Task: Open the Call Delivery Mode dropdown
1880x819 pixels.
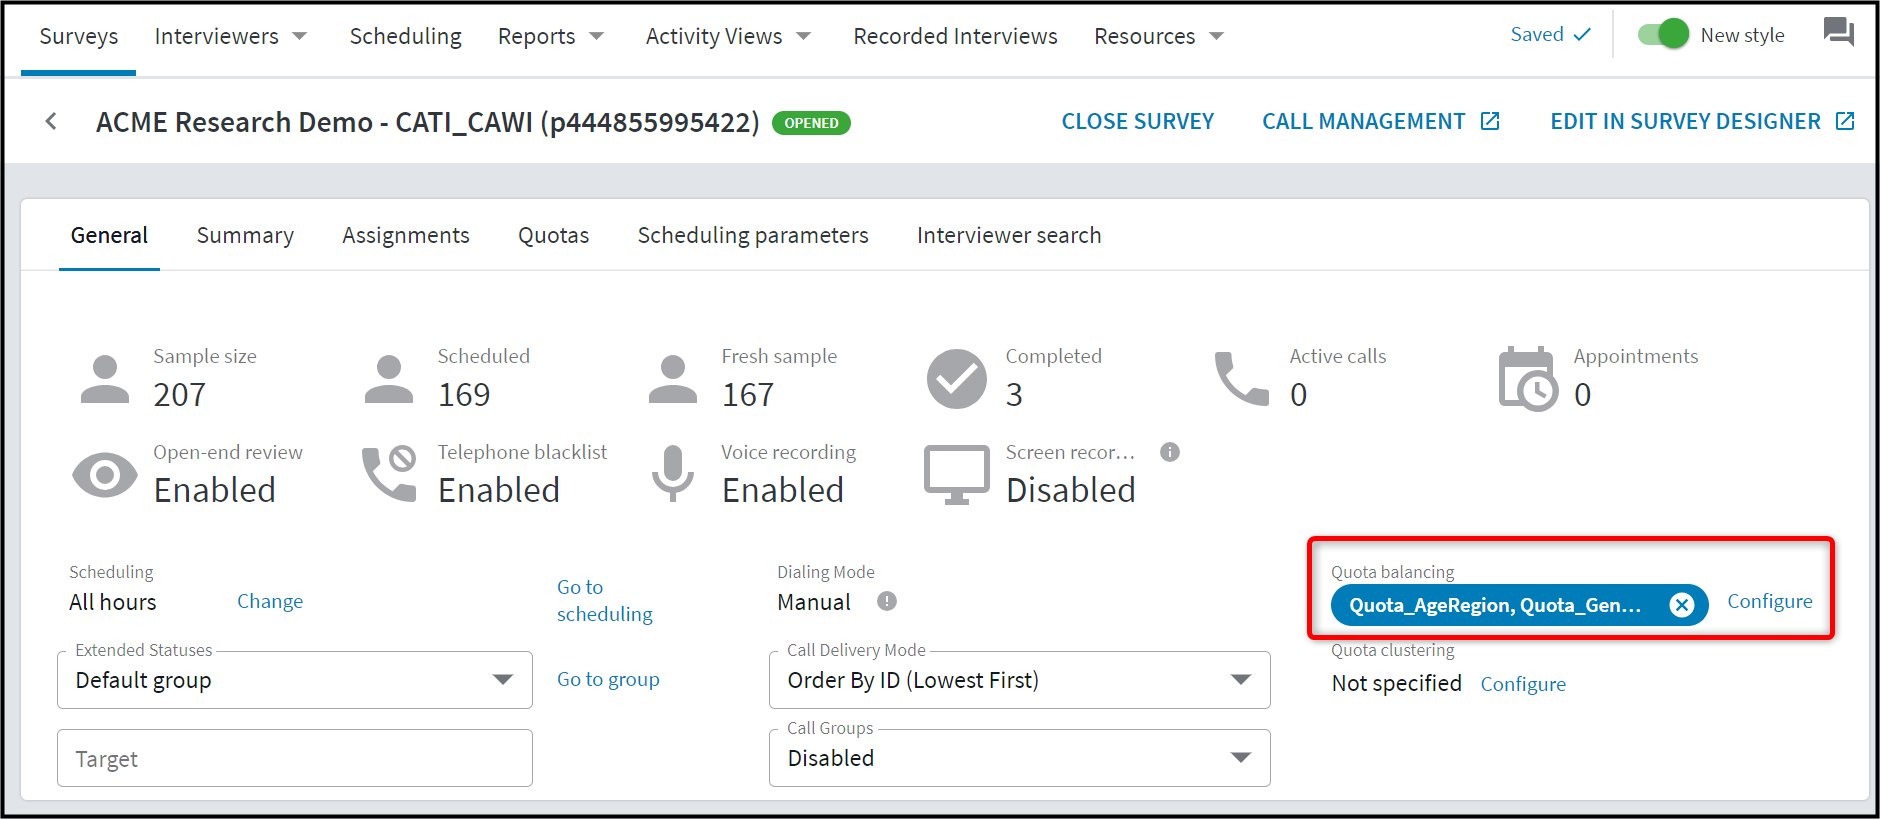Action: [1020, 680]
